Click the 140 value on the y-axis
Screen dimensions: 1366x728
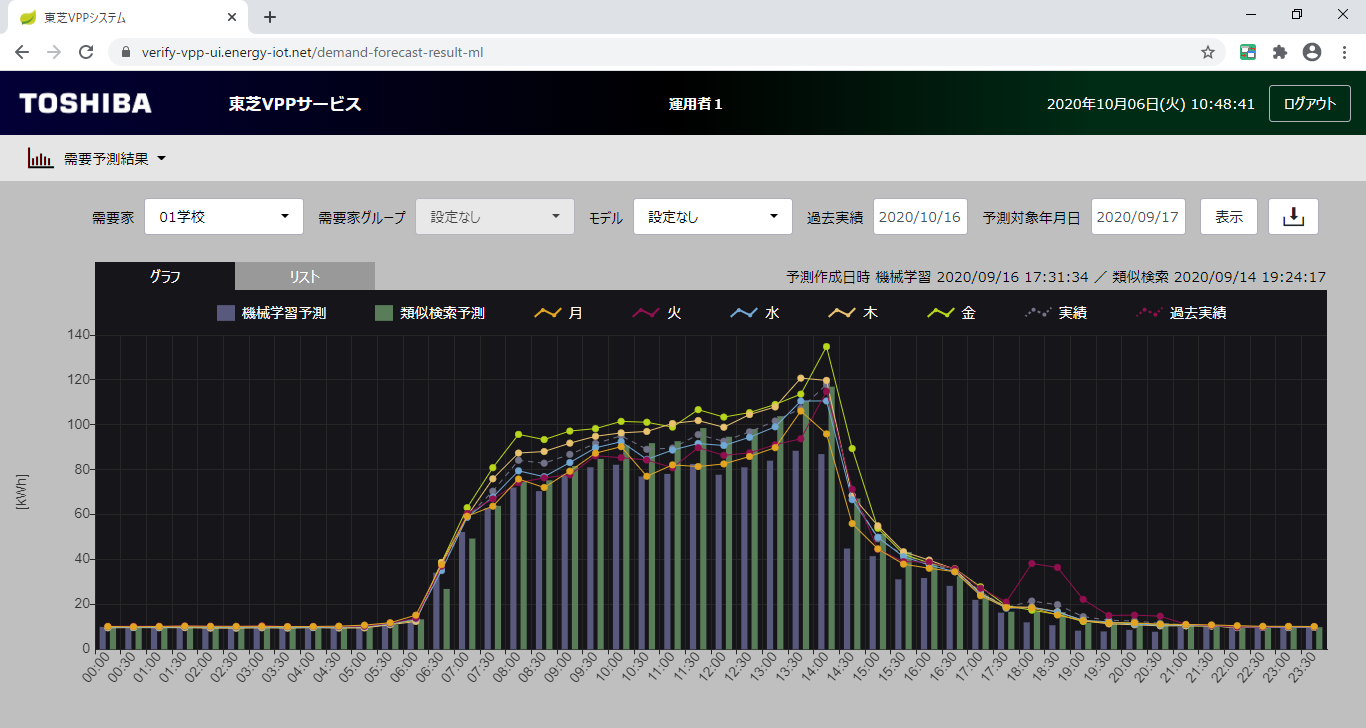coord(77,335)
